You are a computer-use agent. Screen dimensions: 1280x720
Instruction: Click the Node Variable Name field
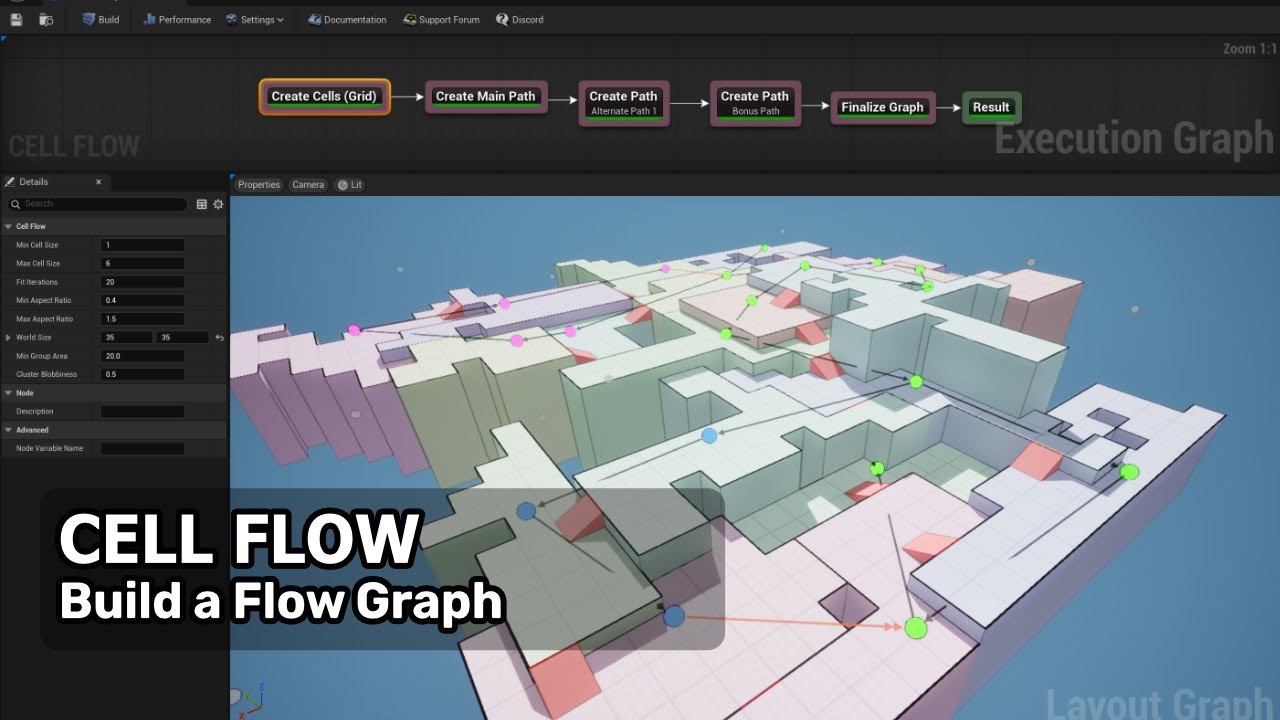click(142, 448)
